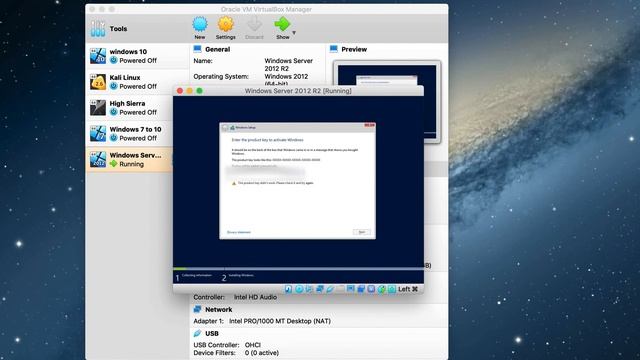This screenshot has height=360, width=640.
Task: Click the Network section icon
Action: pyautogui.click(x=198, y=309)
